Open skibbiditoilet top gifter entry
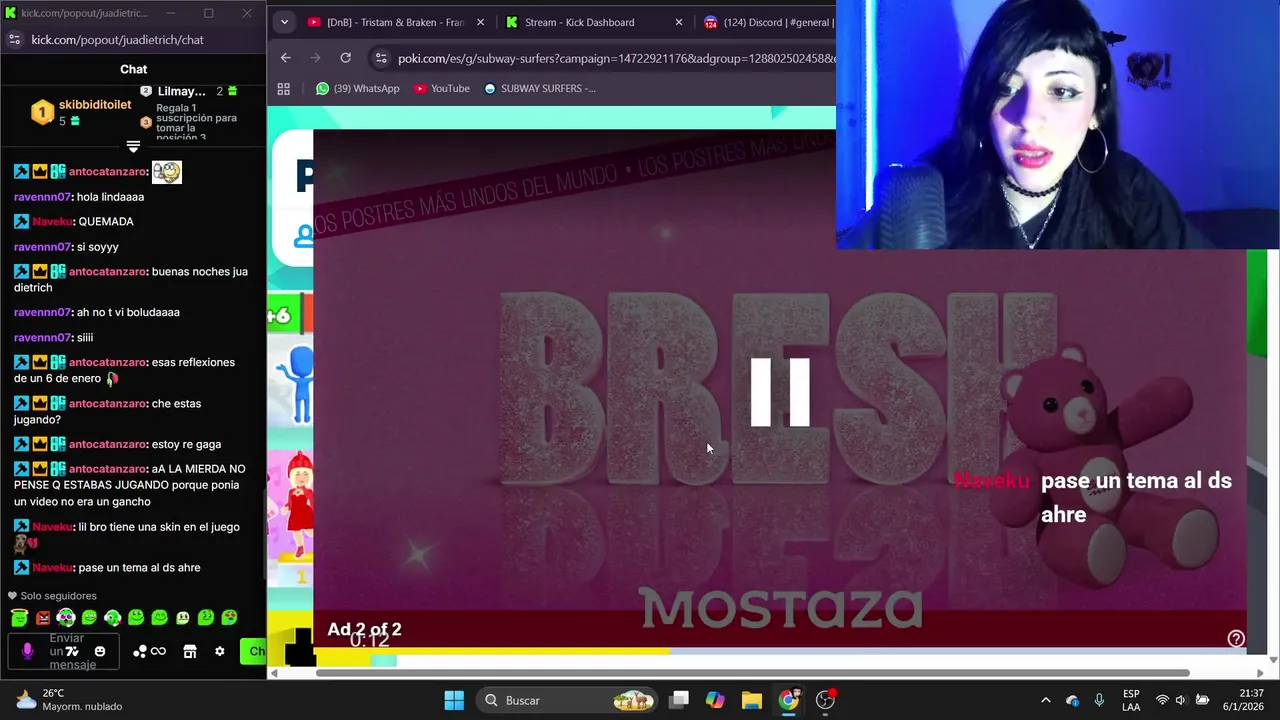This screenshot has width=1280, height=720. (80, 112)
